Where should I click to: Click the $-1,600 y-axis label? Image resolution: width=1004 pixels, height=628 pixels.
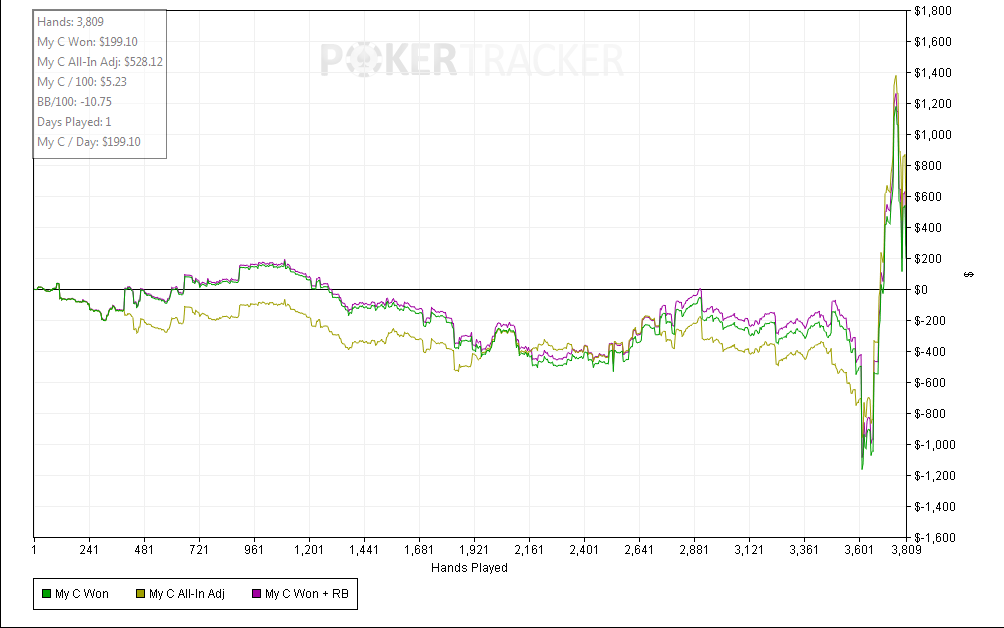[x=935, y=538]
